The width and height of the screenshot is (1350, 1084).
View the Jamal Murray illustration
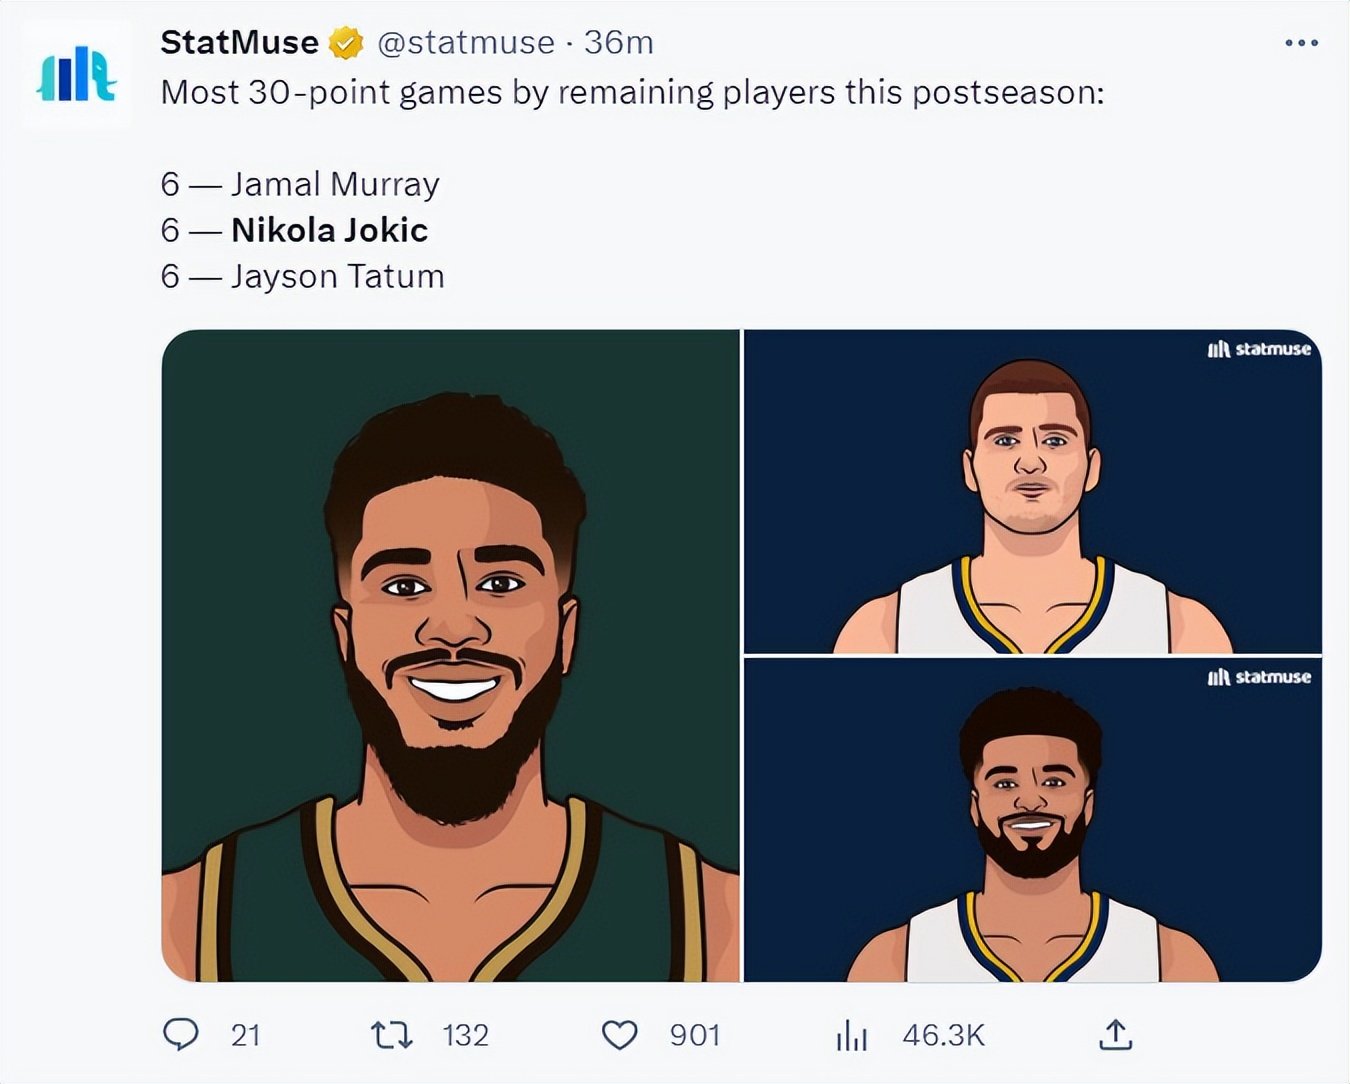click(x=1032, y=819)
